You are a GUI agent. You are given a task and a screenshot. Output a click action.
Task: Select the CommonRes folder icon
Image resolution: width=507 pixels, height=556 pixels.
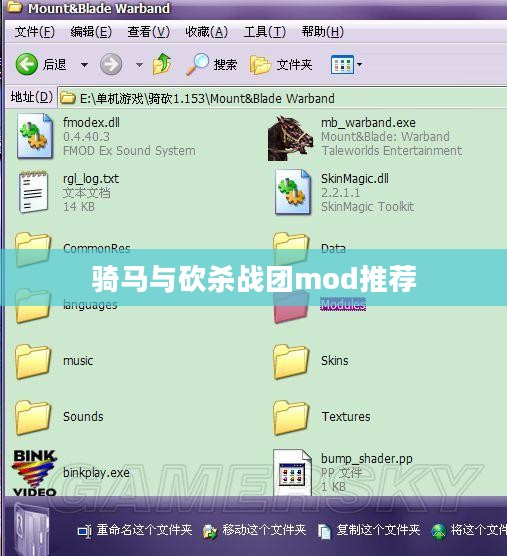(x=33, y=250)
